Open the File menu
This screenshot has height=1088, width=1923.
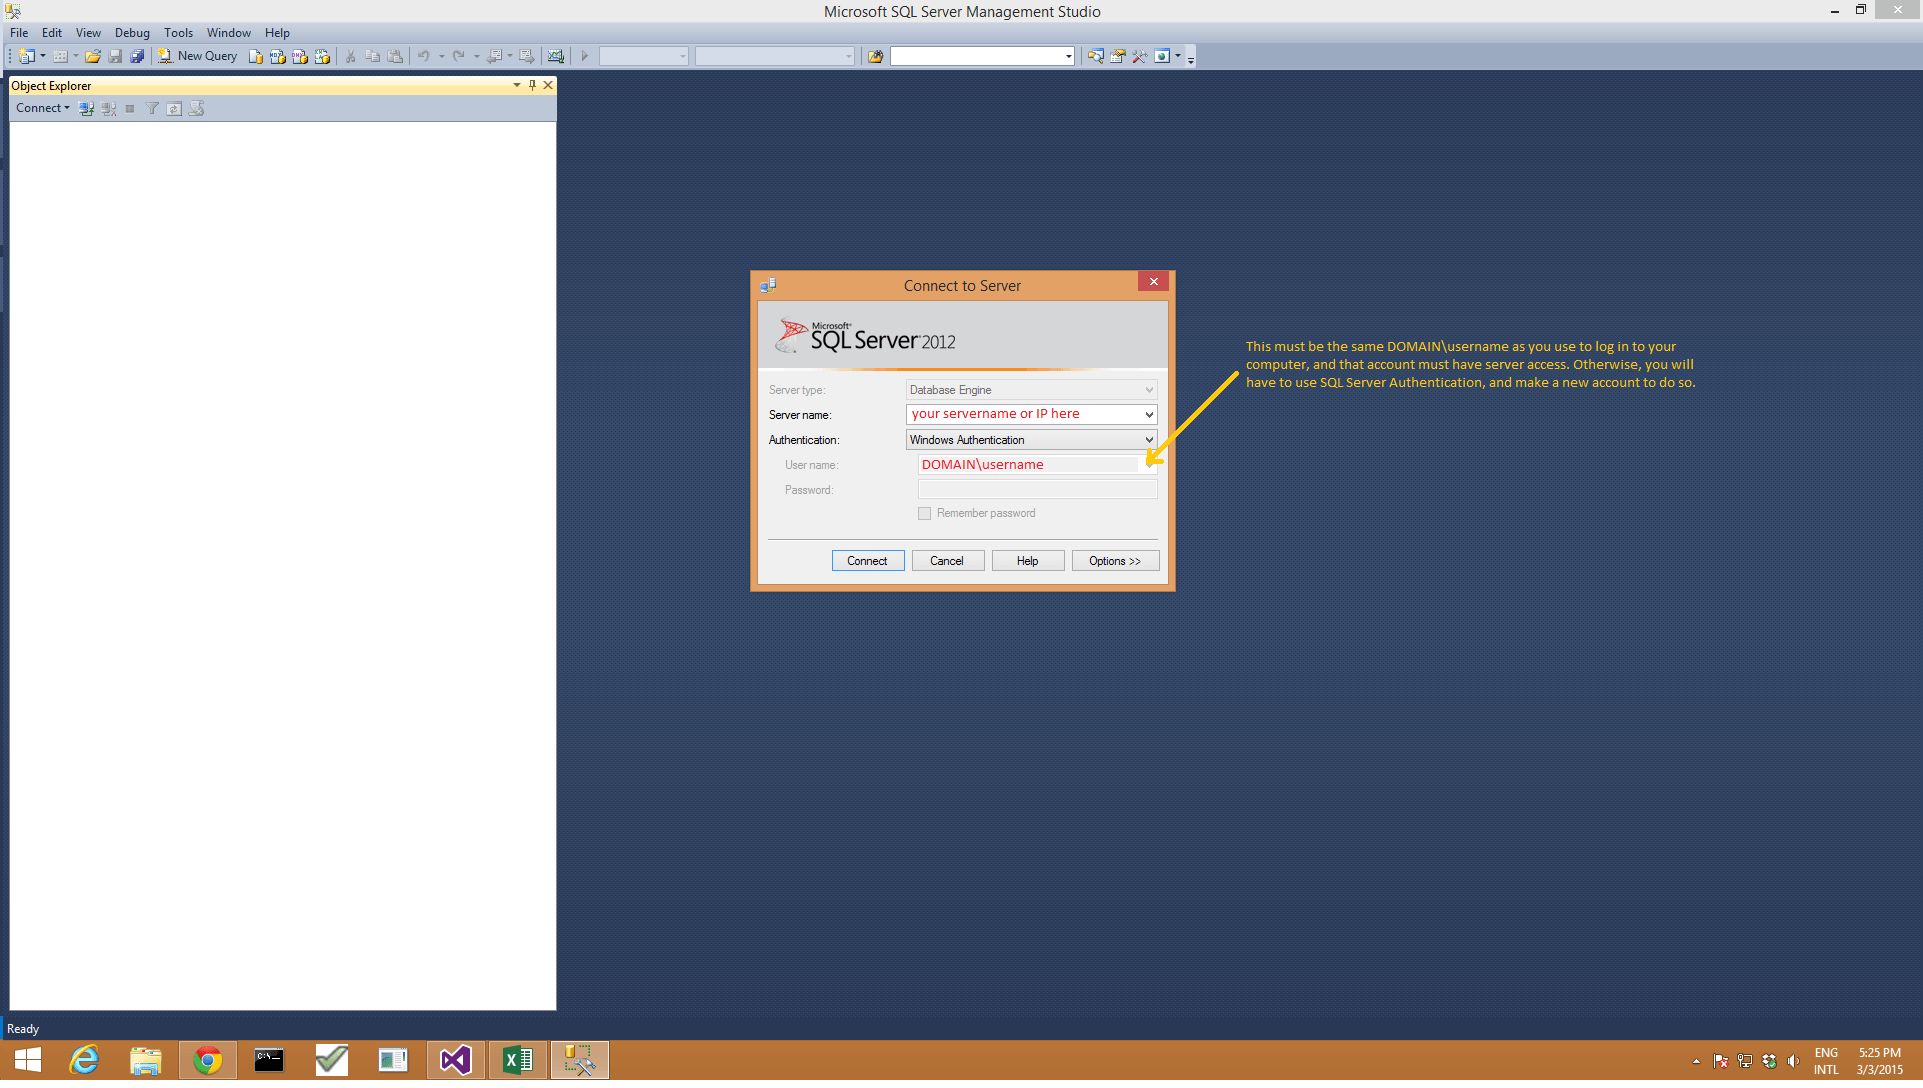[19, 33]
